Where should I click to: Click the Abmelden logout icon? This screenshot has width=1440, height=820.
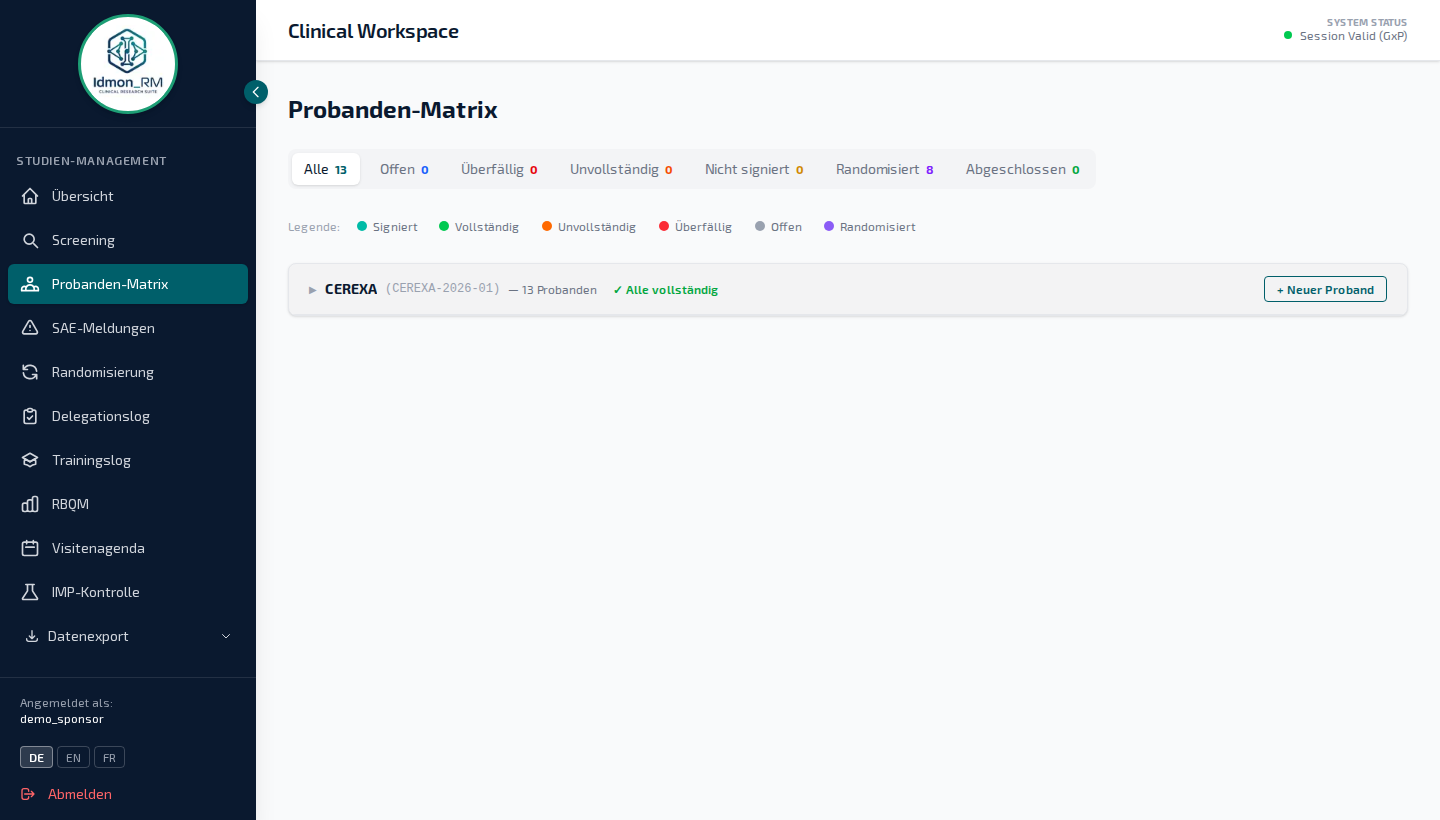[28, 794]
